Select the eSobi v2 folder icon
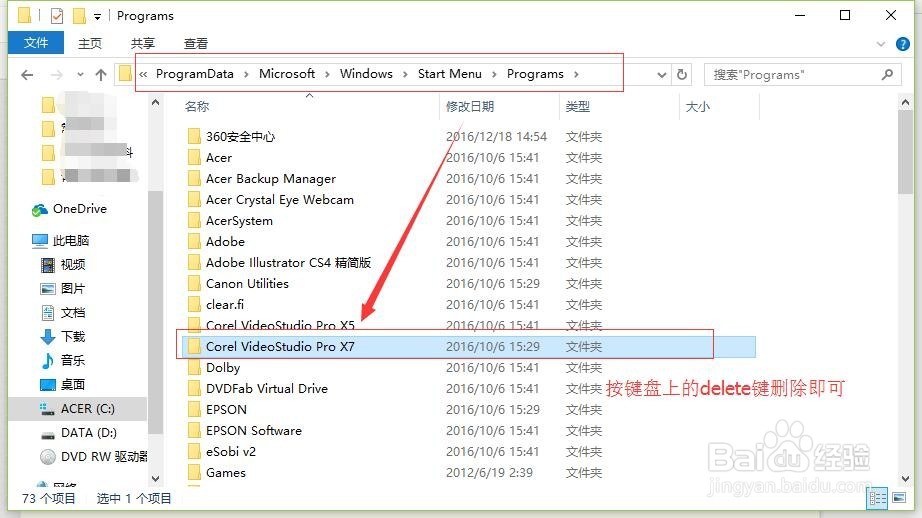922x518 pixels. tap(193, 452)
